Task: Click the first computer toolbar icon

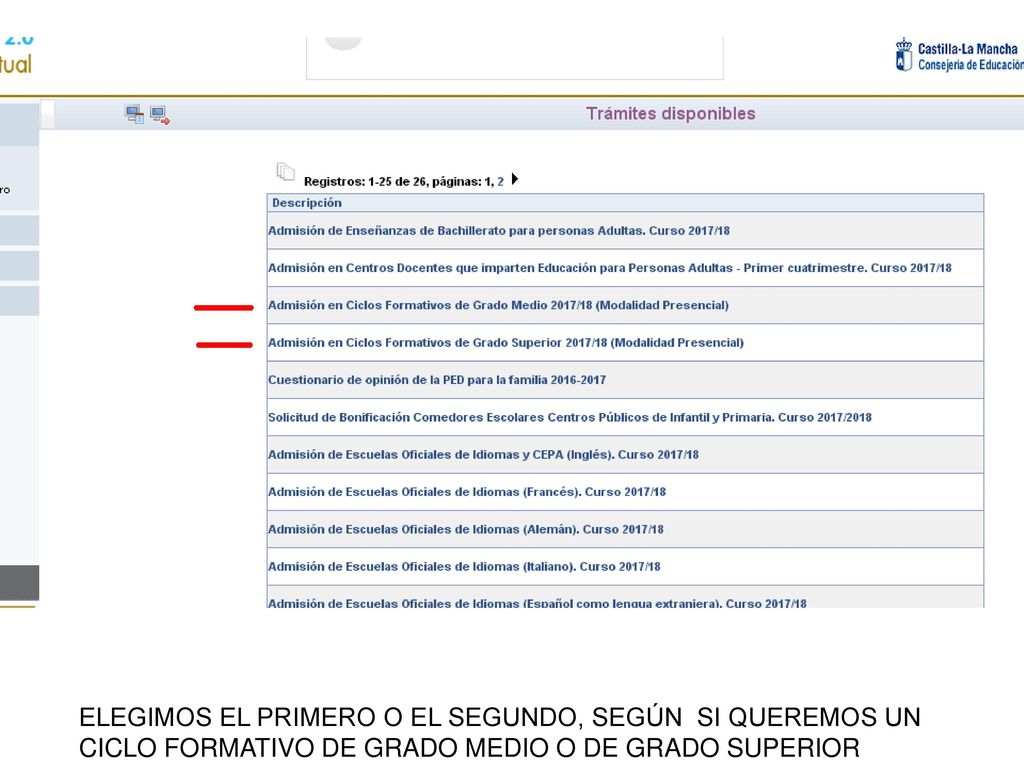Action: (135, 114)
